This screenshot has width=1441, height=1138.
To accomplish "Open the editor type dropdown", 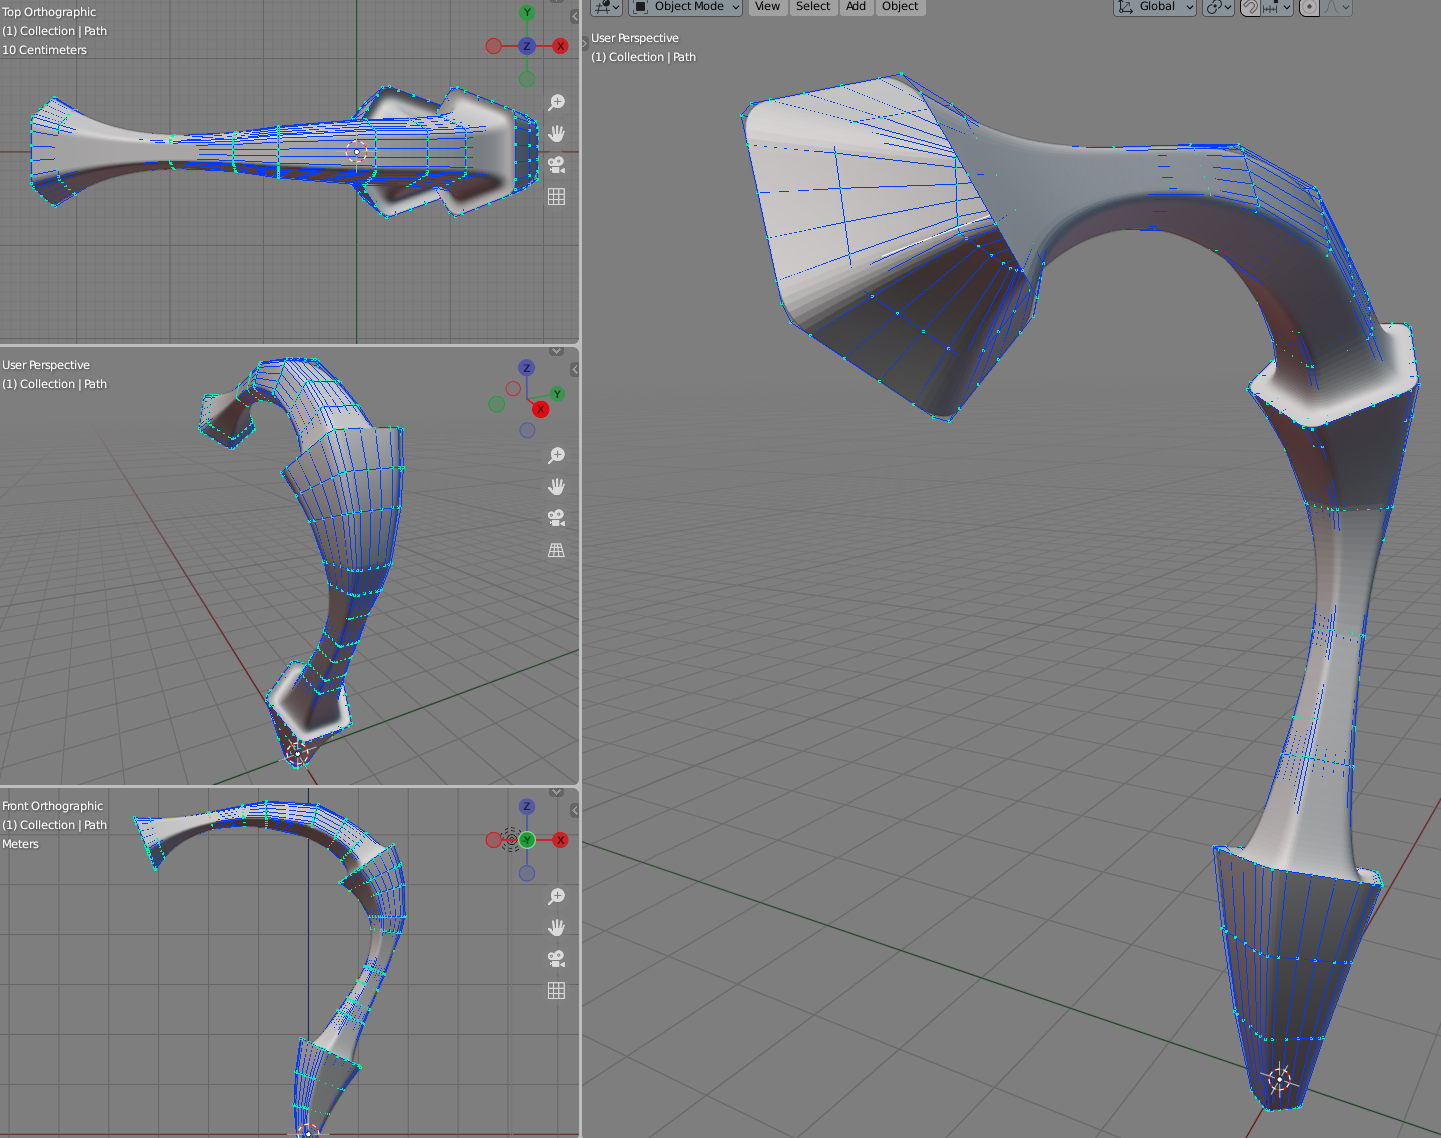I will 607,7.
